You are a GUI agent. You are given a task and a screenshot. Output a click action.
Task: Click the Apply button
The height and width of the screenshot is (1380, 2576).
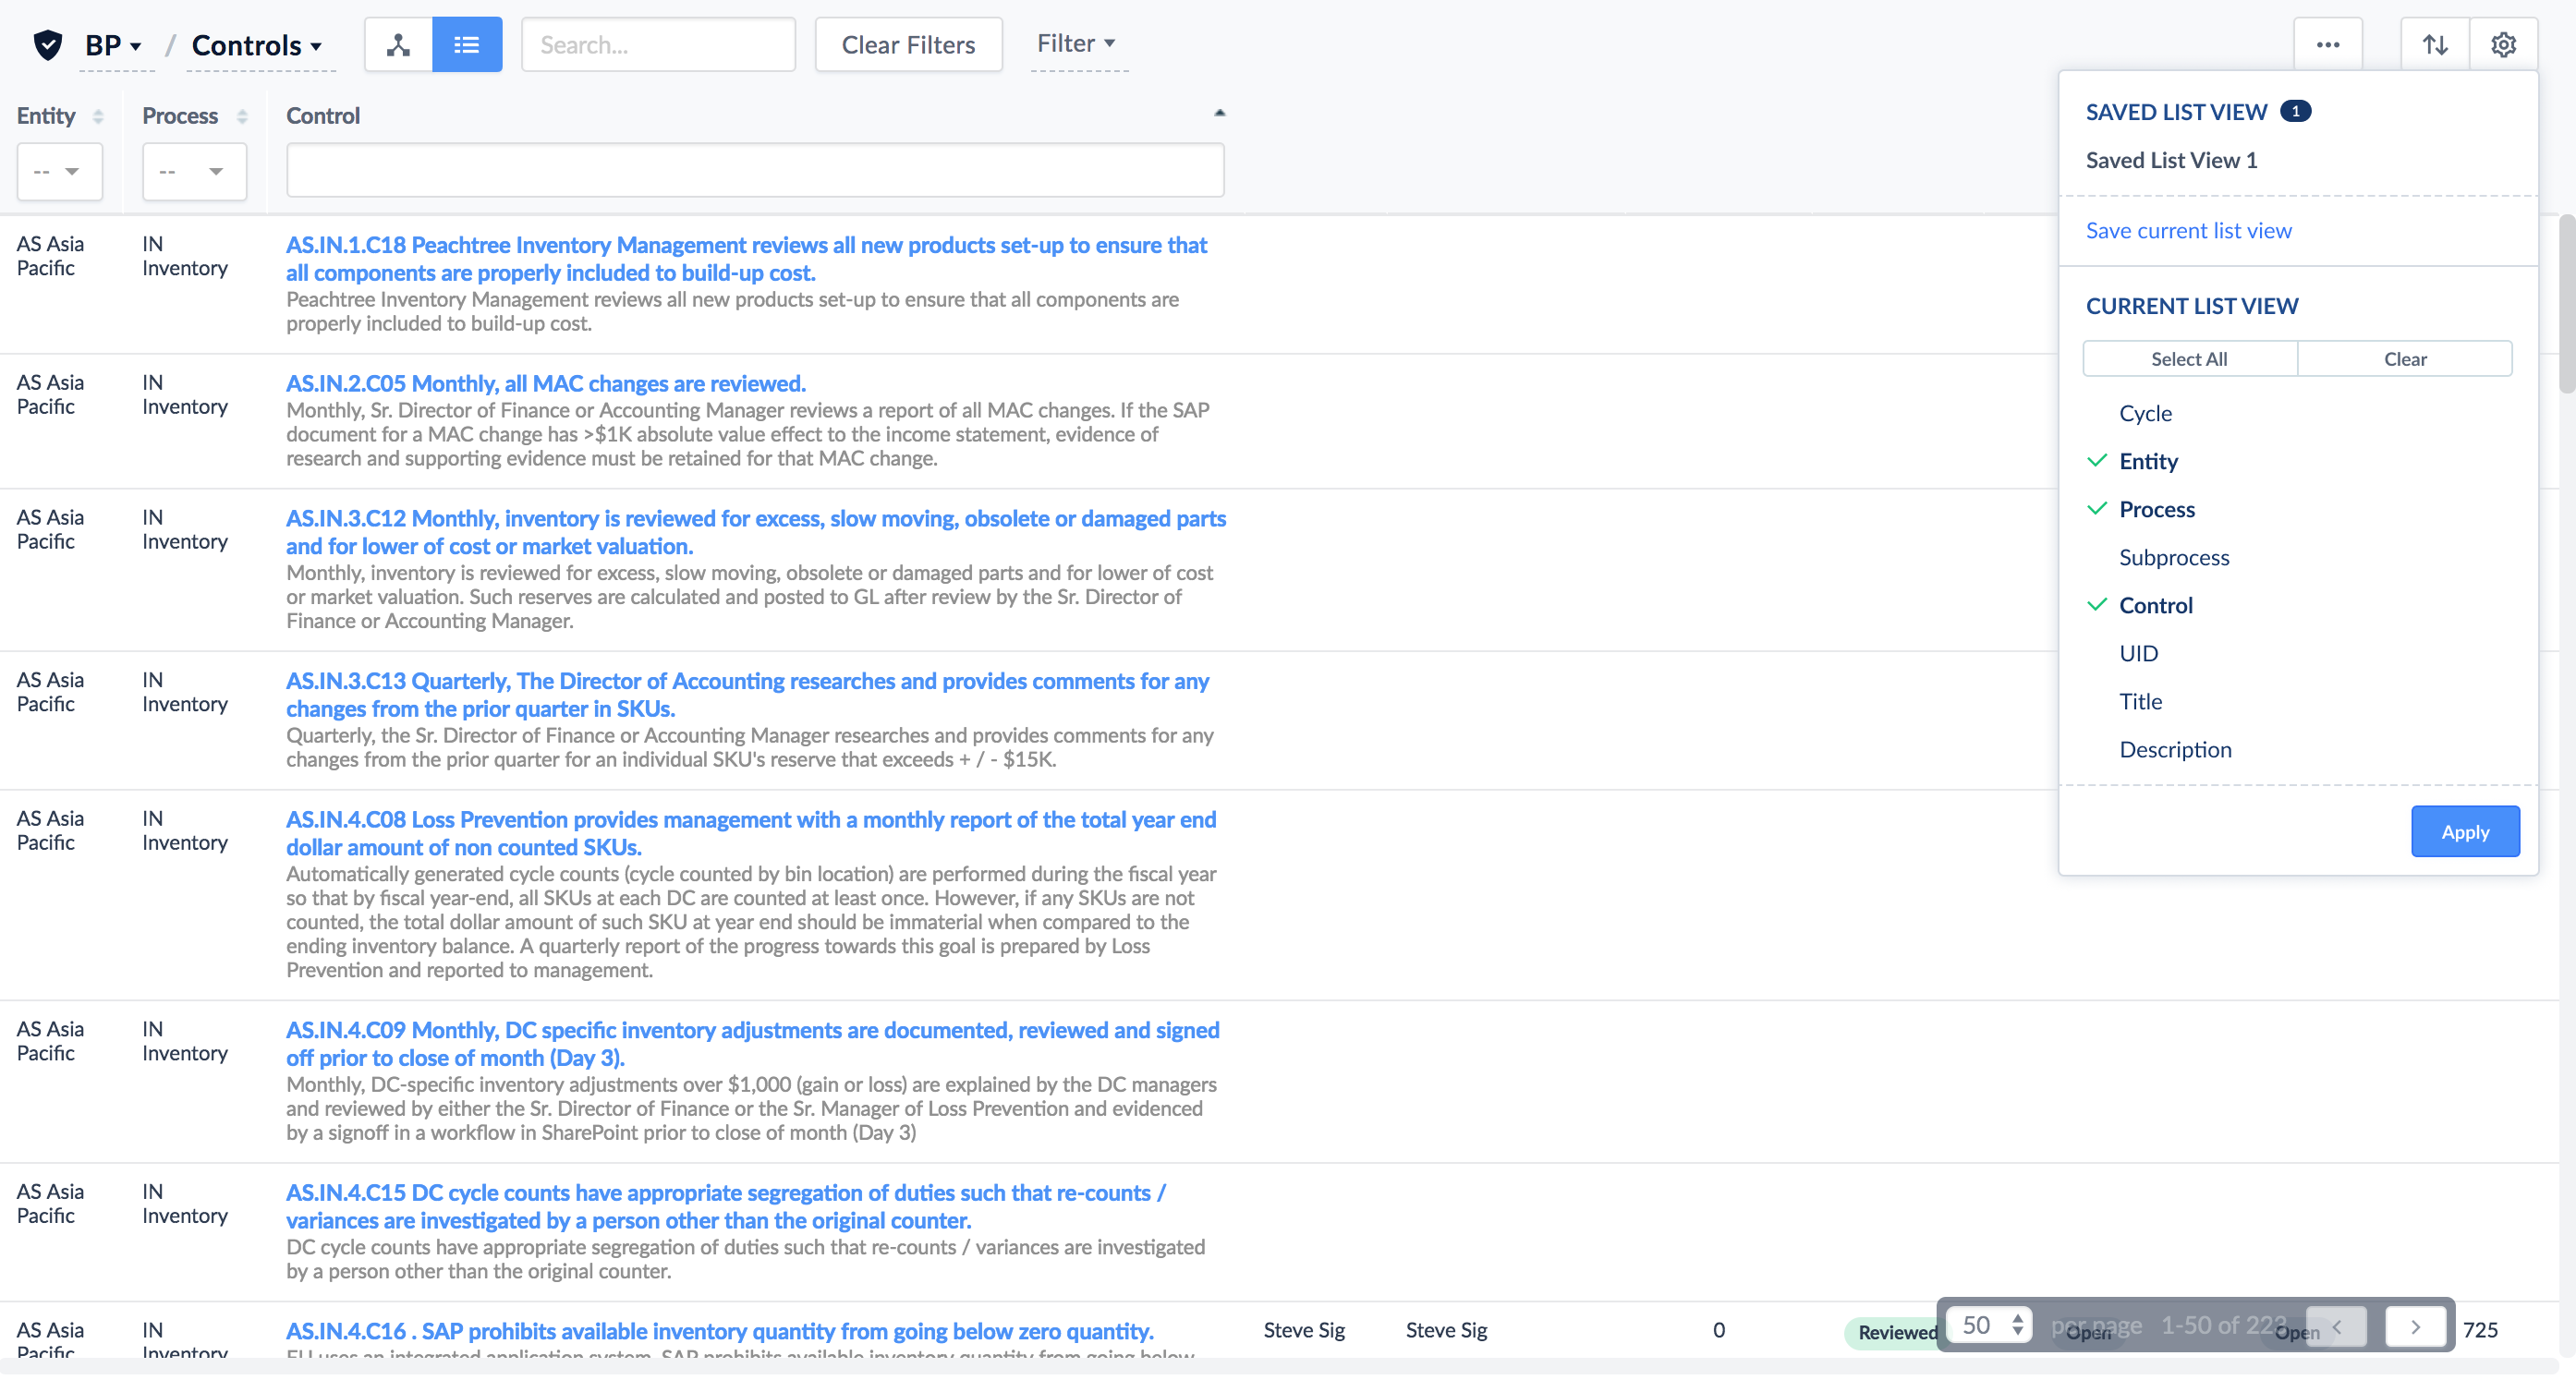pos(2465,831)
